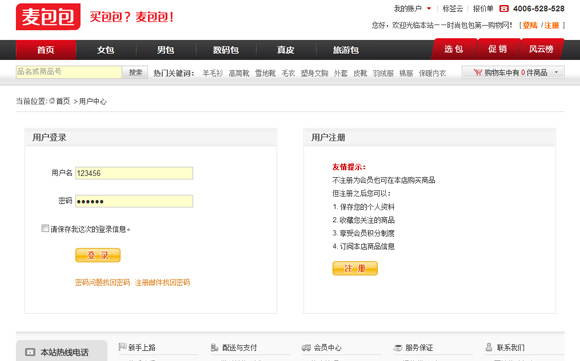The height and width of the screenshot is (361, 580).
Task: Click the 首页 breadcrumb link
Action: coord(63,101)
